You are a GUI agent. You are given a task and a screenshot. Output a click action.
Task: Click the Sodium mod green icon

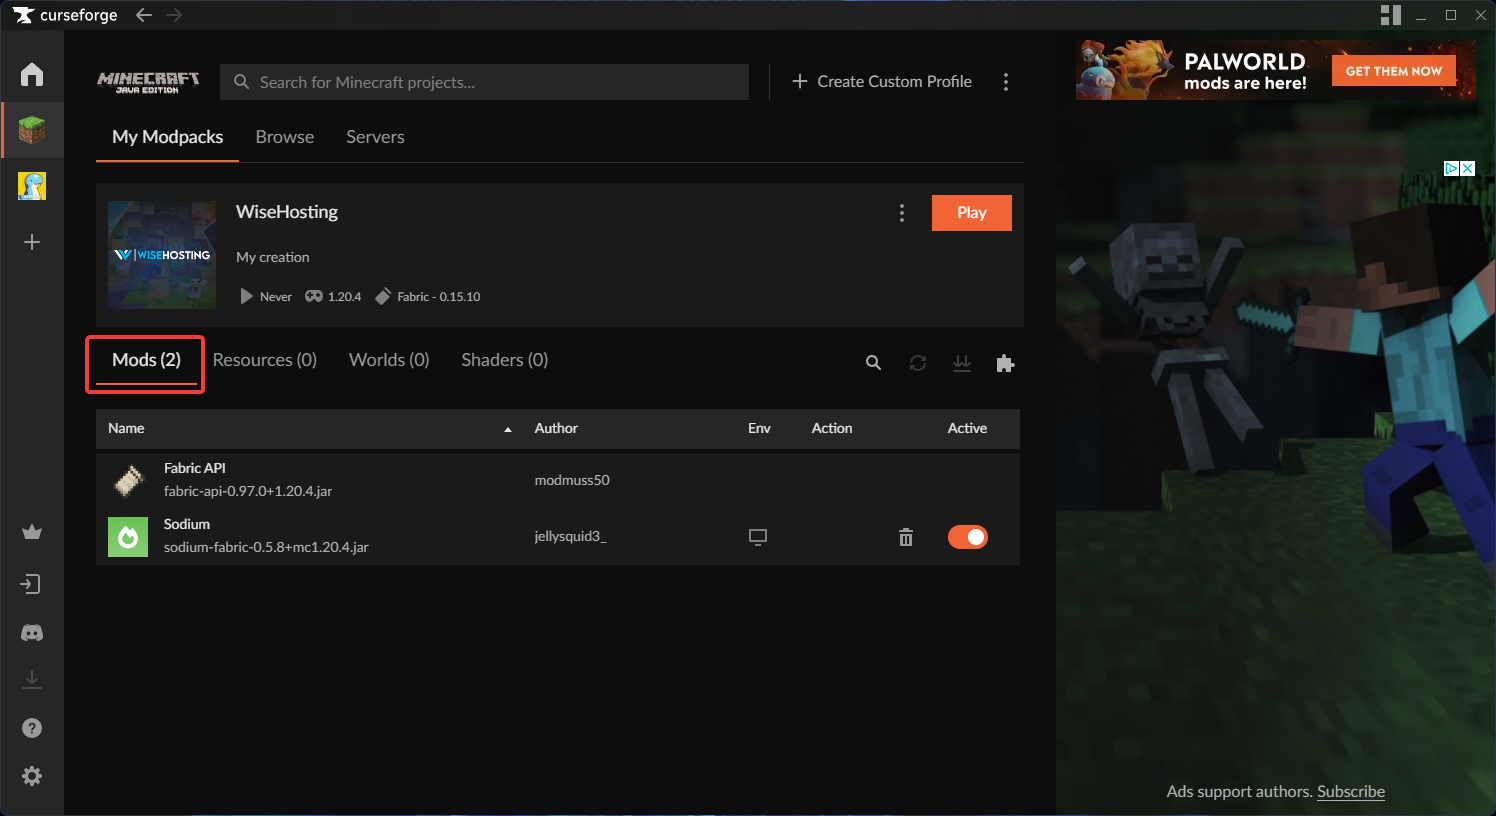pos(128,537)
